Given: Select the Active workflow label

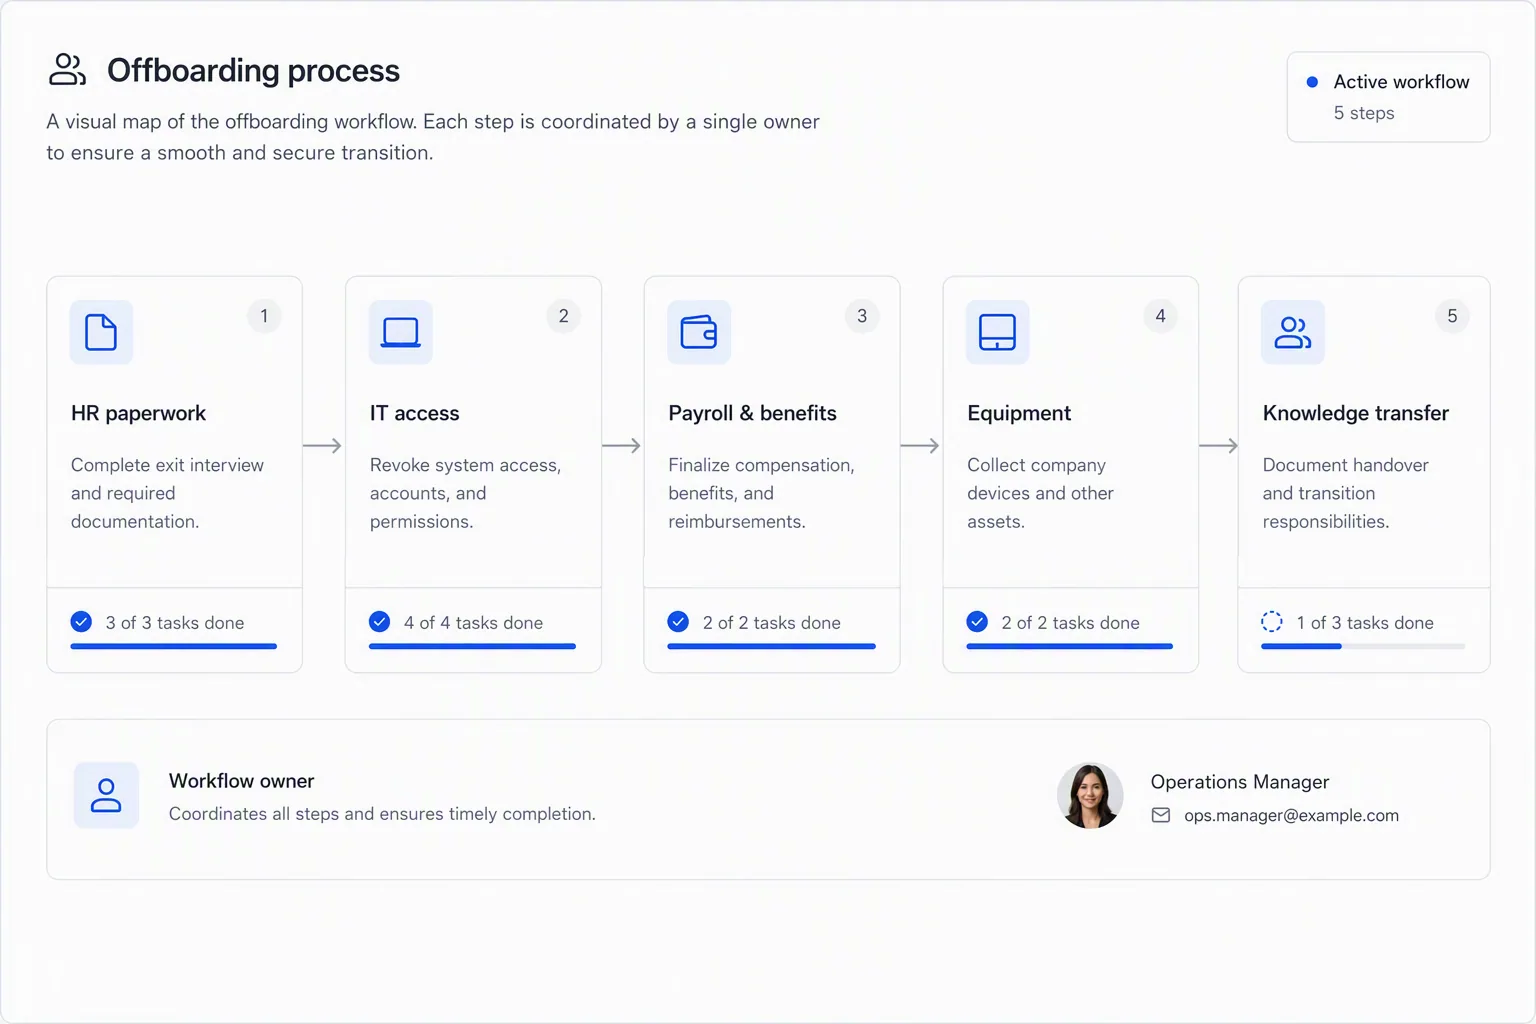Looking at the screenshot, I should coord(1401,82).
